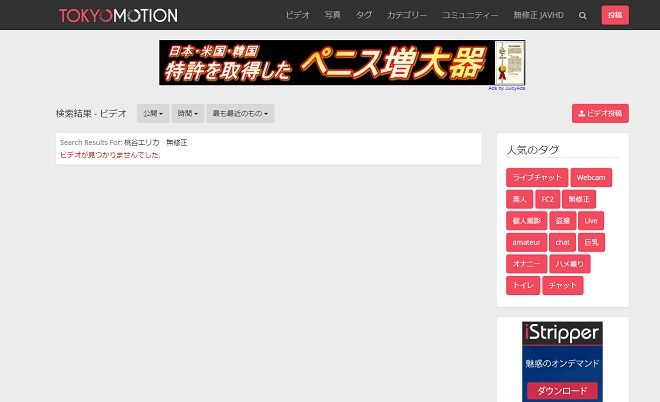660x402 pixels.
Task: Select the ハメ撮り tag
Action: coord(570,264)
